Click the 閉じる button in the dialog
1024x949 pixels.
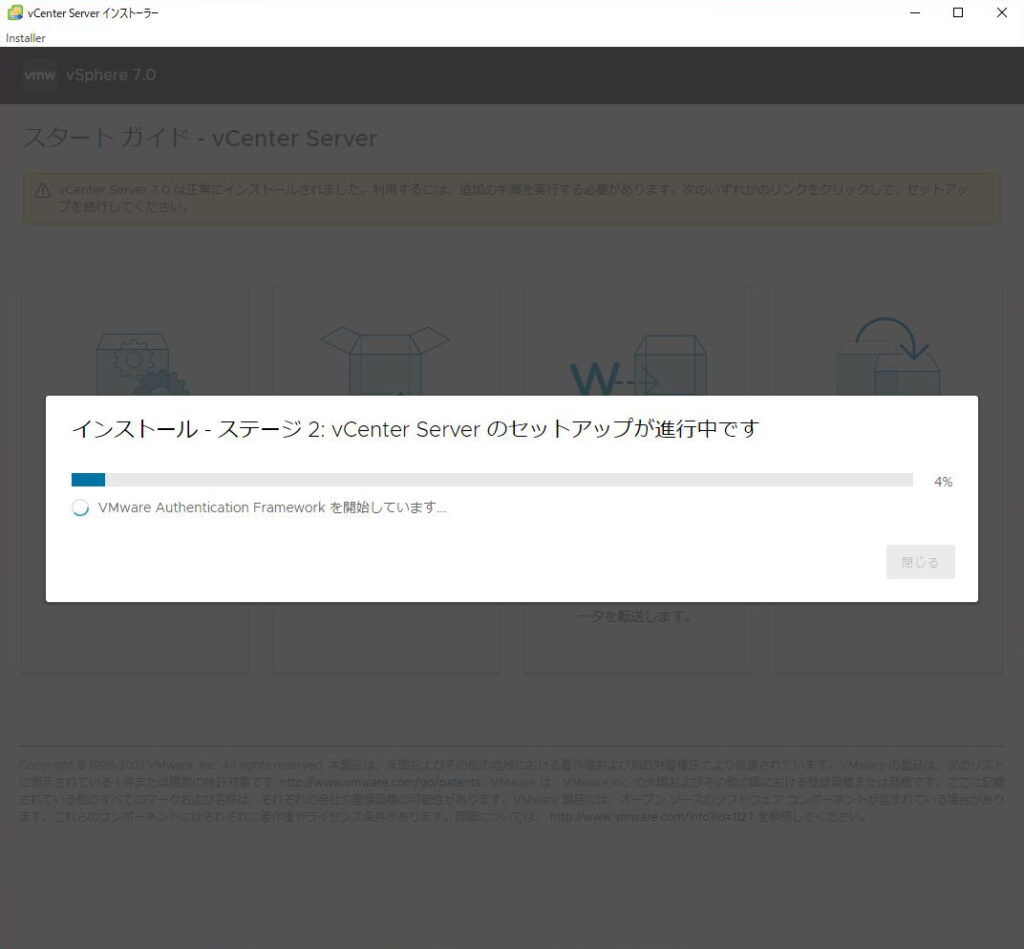click(920, 562)
